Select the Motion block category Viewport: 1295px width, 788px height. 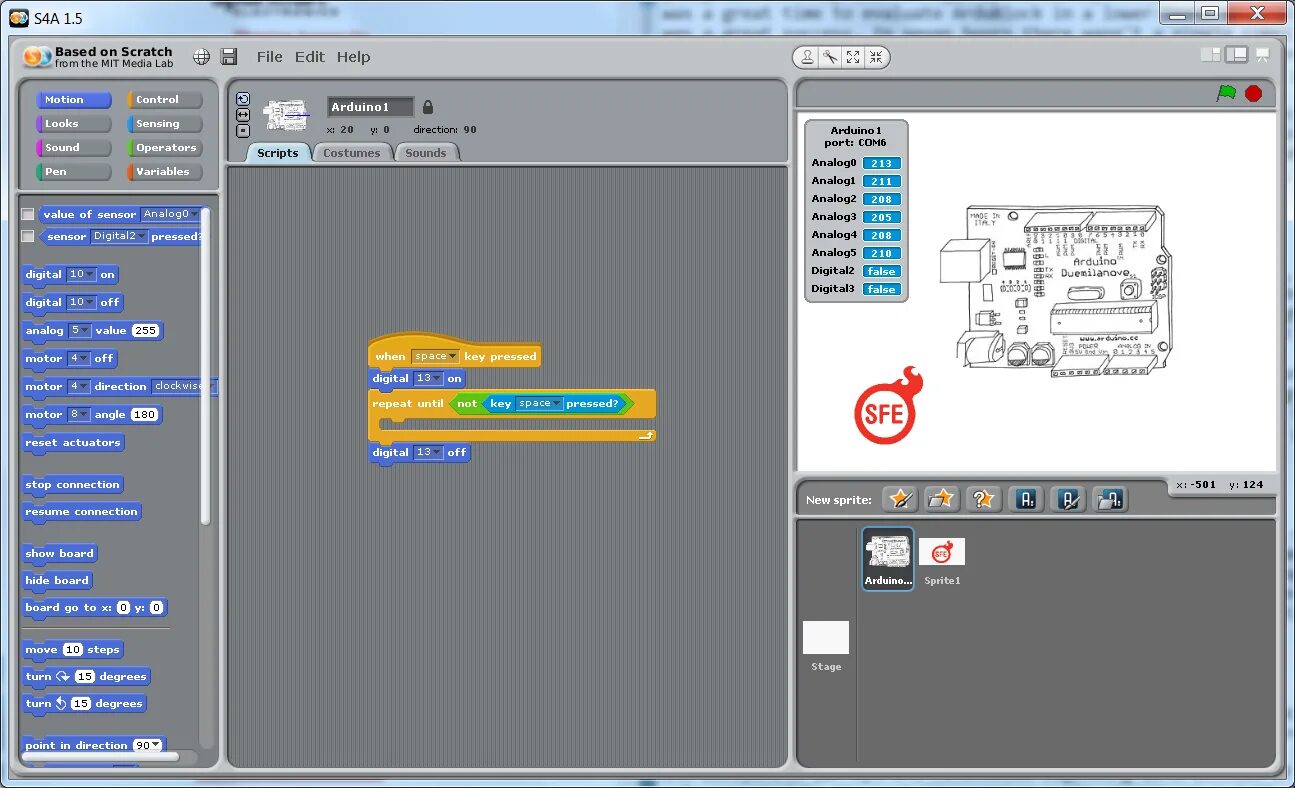click(73, 100)
